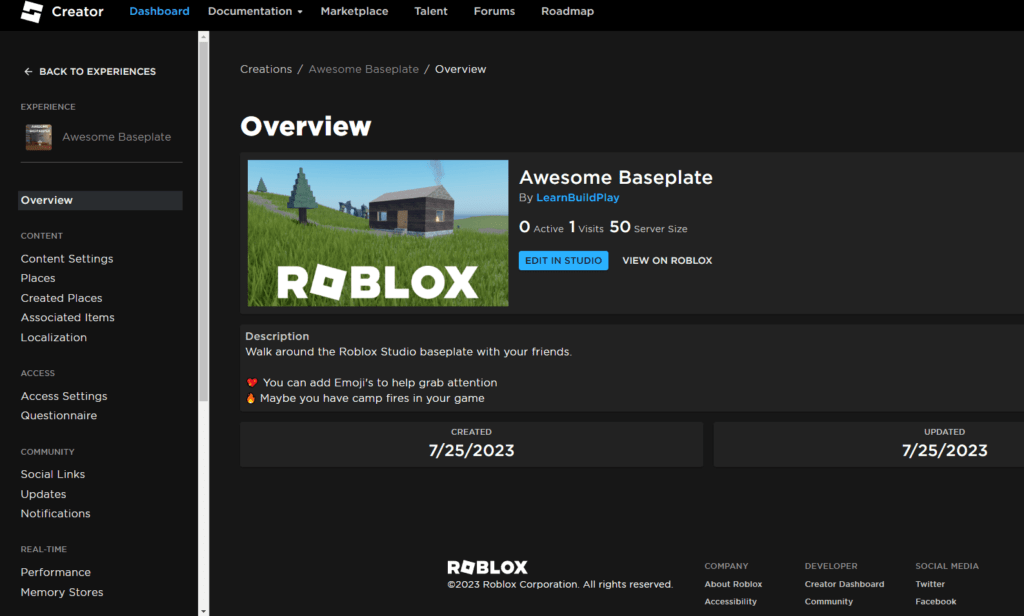Click the Creator wordmark text

click(x=77, y=12)
